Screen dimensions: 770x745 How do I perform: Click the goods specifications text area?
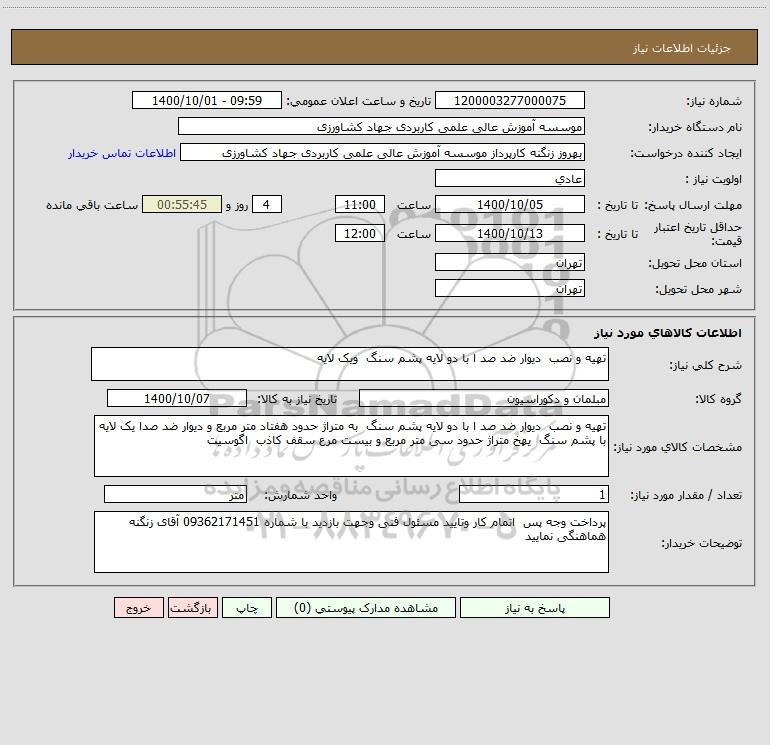point(351,446)
